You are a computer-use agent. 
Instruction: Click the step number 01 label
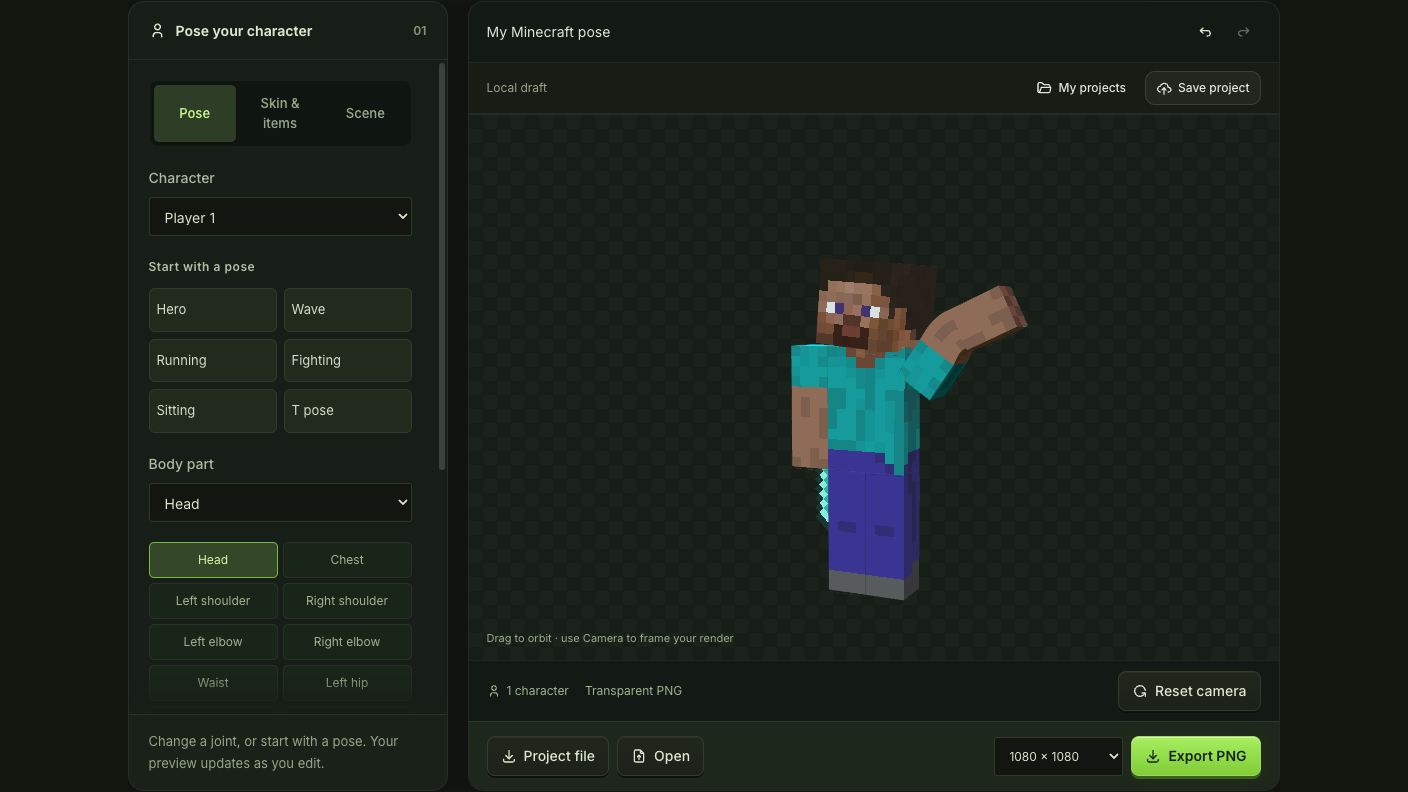(x=420, y=31)
